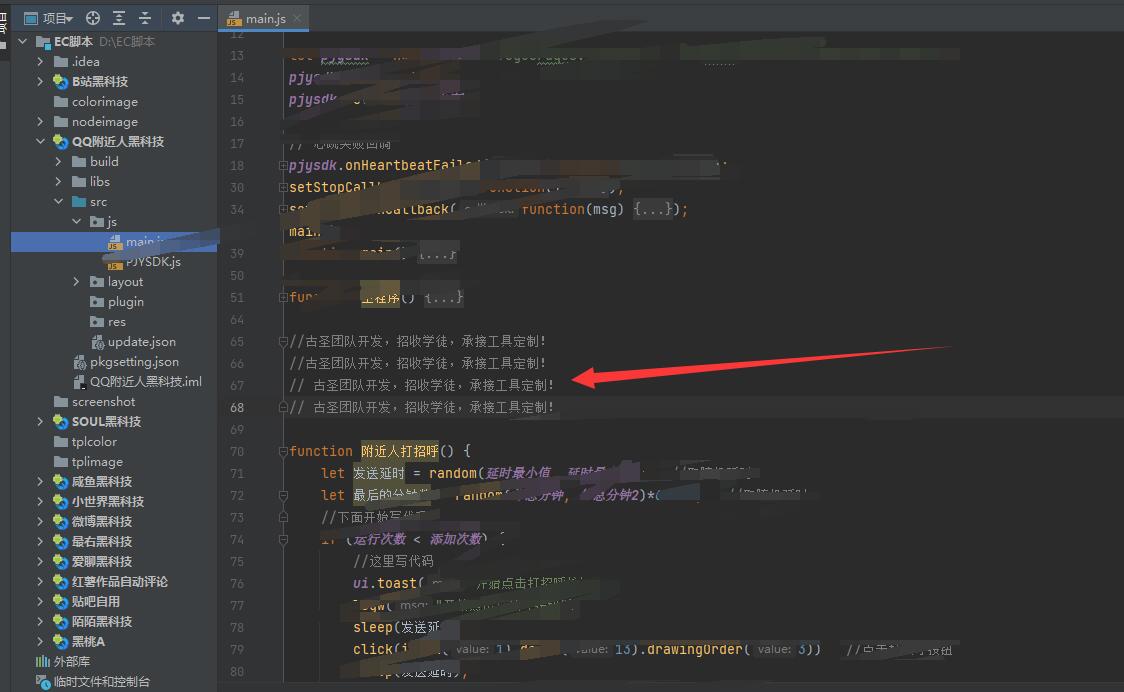Open the 项目 view dropdown
This screenshot has height=692, width=1124.
[x=56, y=18]
